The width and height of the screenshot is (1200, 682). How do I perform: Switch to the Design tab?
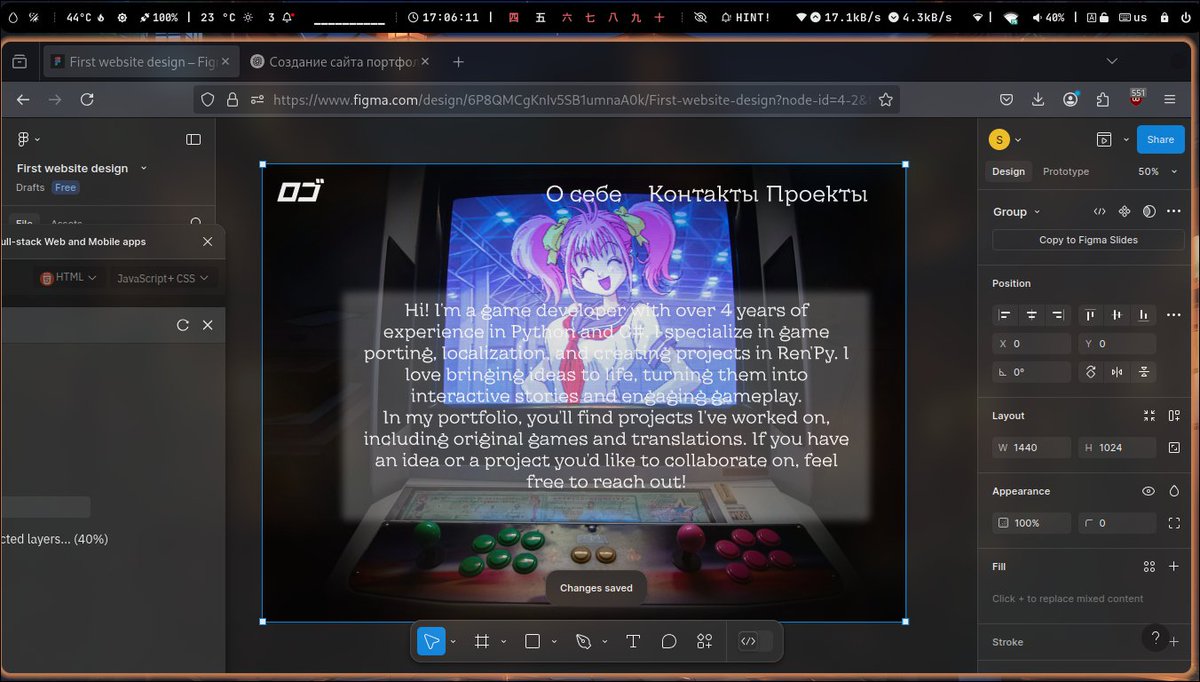1008,172
